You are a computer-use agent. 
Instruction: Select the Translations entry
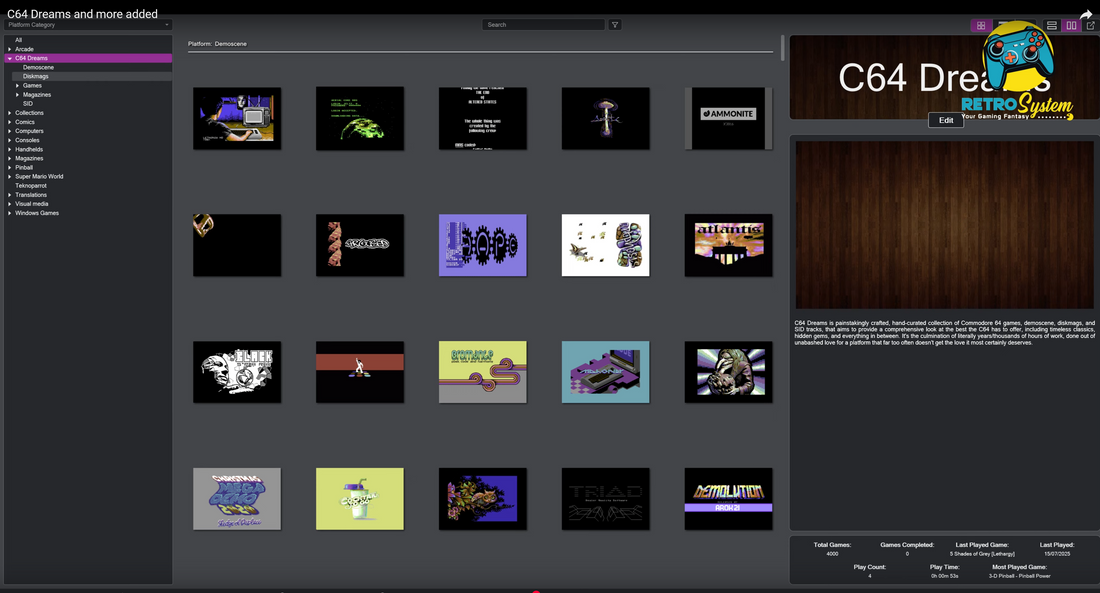pyautogui.click(x=31, y=195)
